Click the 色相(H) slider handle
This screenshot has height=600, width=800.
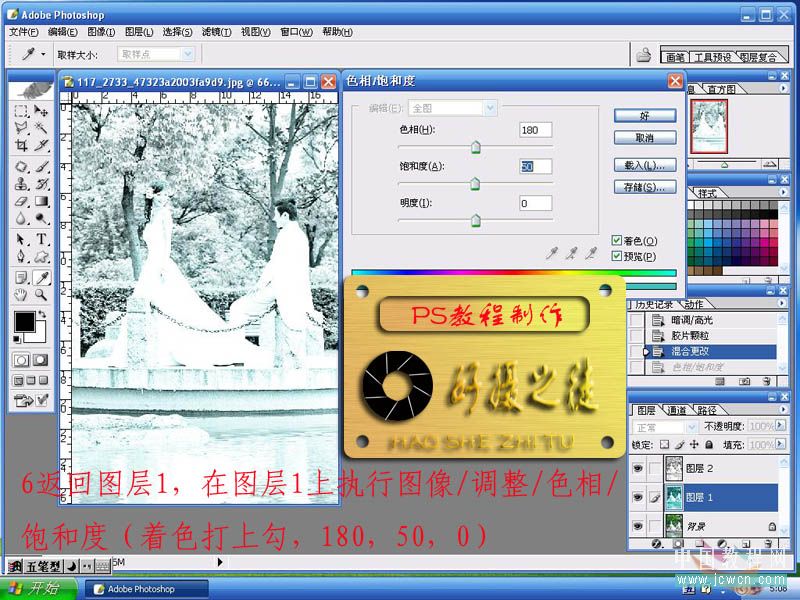tap(476, 147)
